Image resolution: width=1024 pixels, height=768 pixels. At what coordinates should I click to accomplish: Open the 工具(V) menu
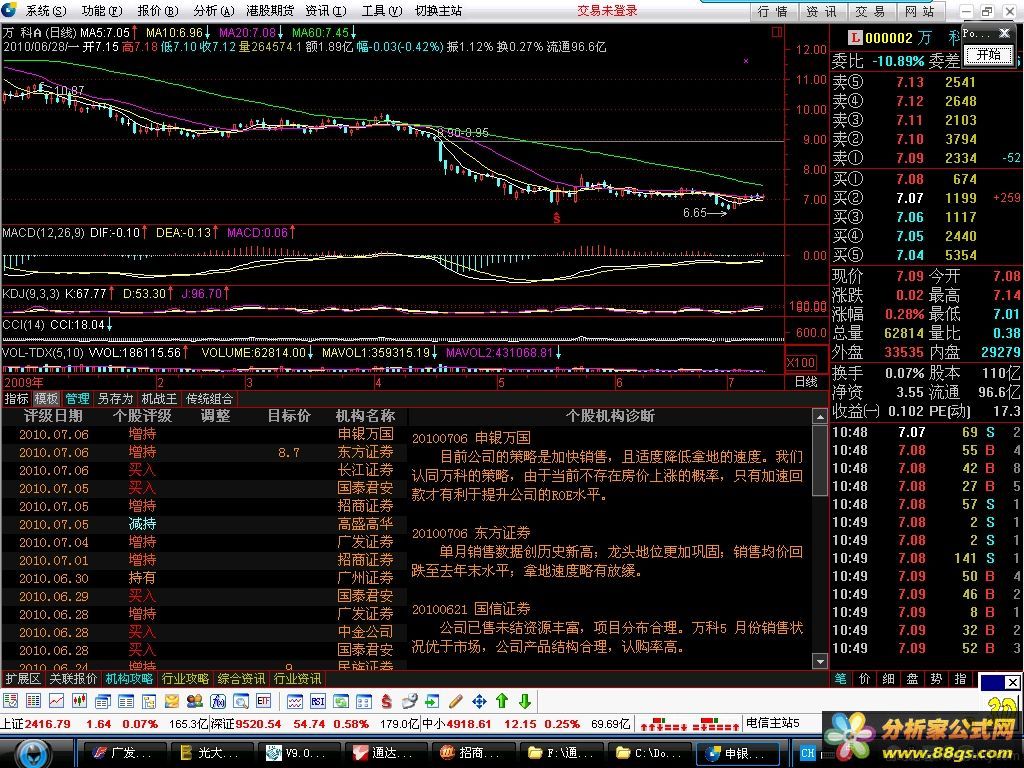click(382, 10)
